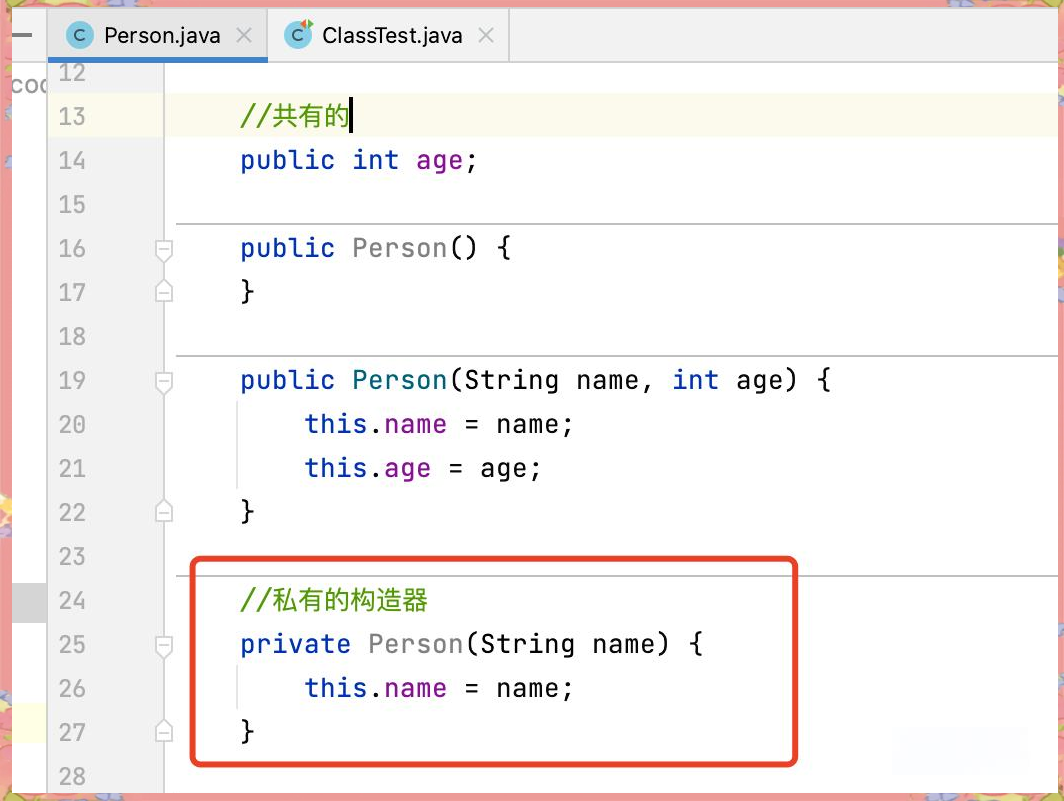This screenshot has width=1064, height=801.
Task: Click line number 28 in the gutter
Action: coord(72,777)
